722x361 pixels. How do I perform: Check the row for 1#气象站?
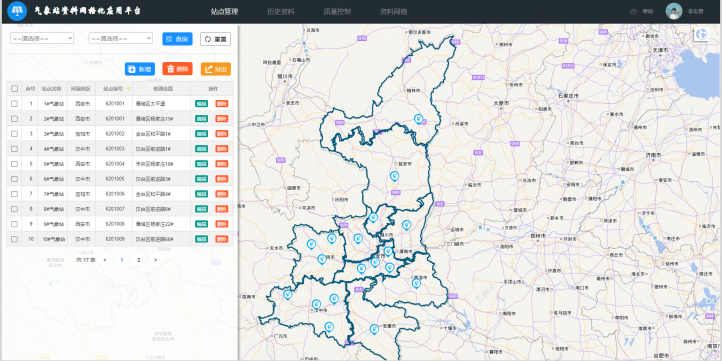click(x=14, y=104)
